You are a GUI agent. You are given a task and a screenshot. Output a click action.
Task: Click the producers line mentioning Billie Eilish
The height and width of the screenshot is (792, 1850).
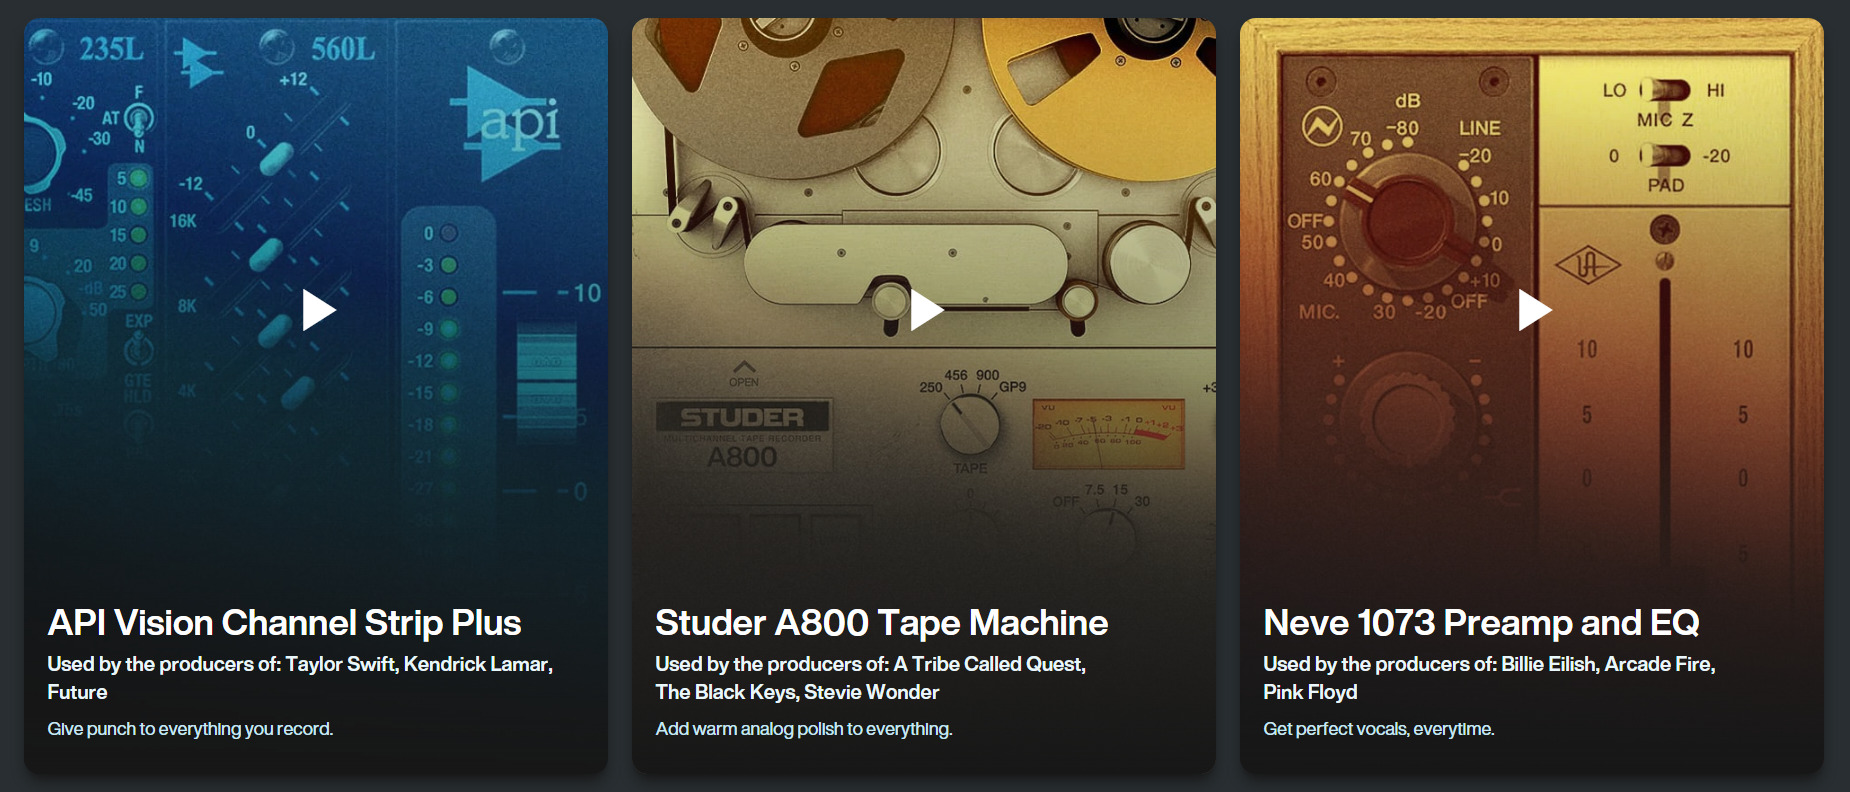tap(1489, 678)
